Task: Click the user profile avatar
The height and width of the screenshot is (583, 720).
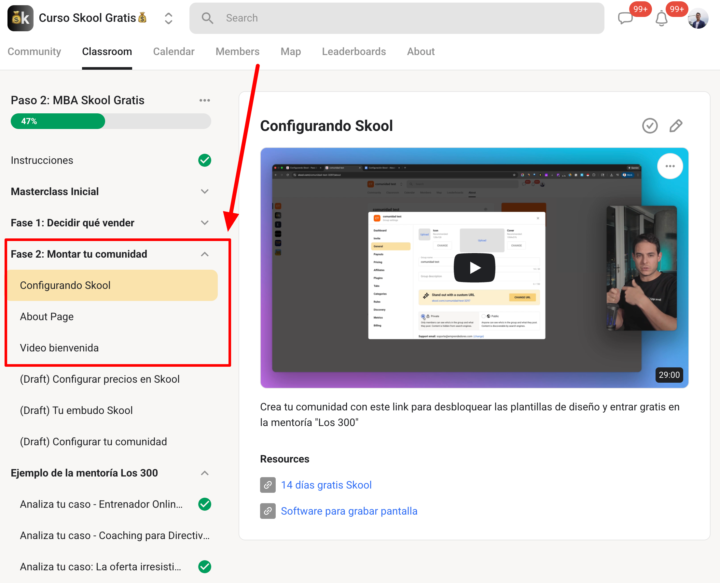Action: pyautogui.click(x=698, y=18)
